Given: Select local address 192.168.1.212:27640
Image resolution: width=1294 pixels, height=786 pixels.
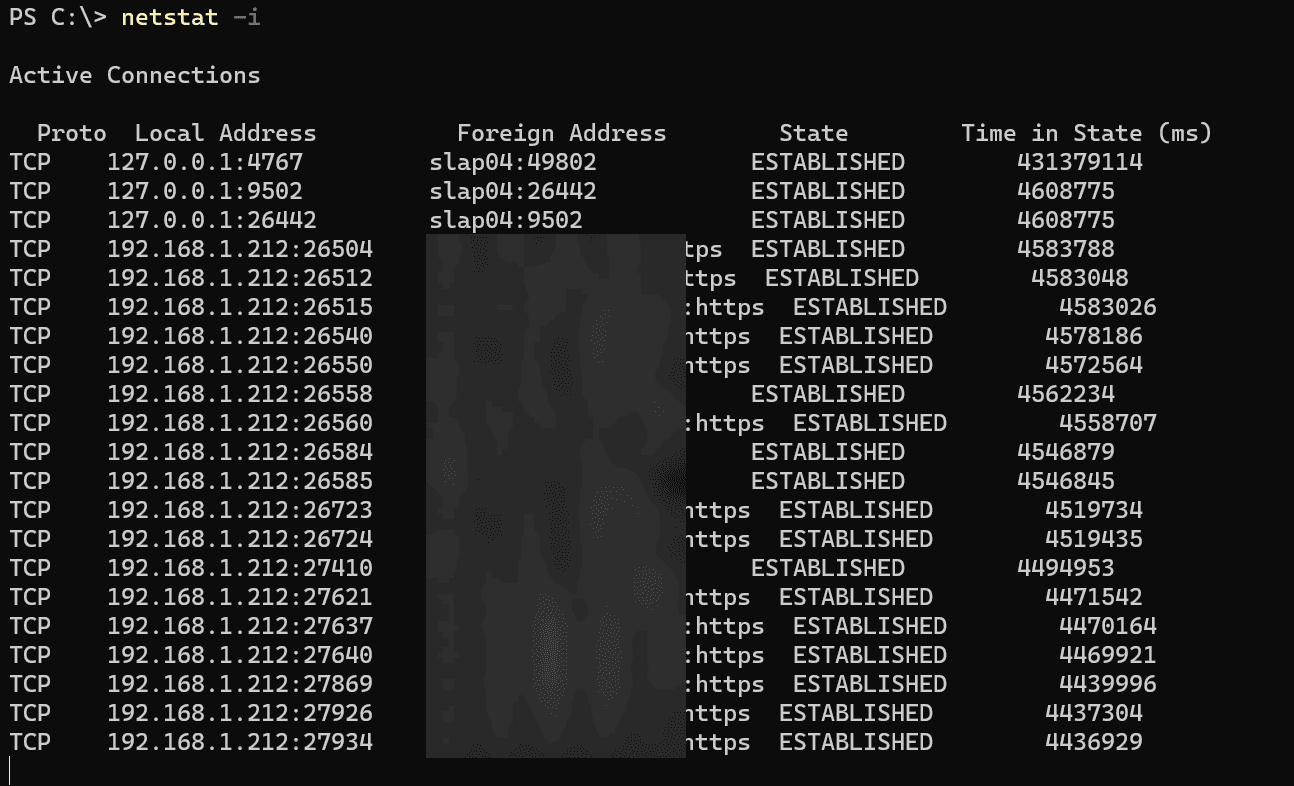Looking at the screenshot, I should click(x=240, y=655).
